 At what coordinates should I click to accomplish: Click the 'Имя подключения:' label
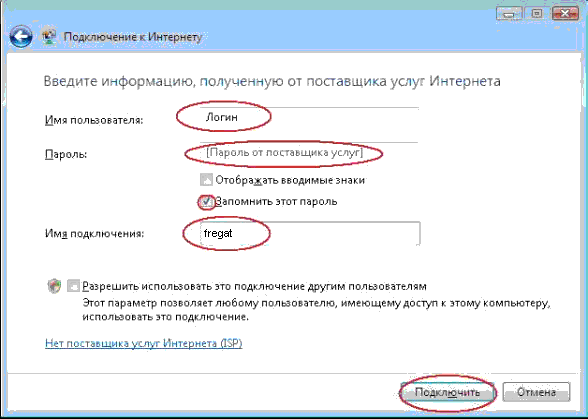(x=94, y=234)
